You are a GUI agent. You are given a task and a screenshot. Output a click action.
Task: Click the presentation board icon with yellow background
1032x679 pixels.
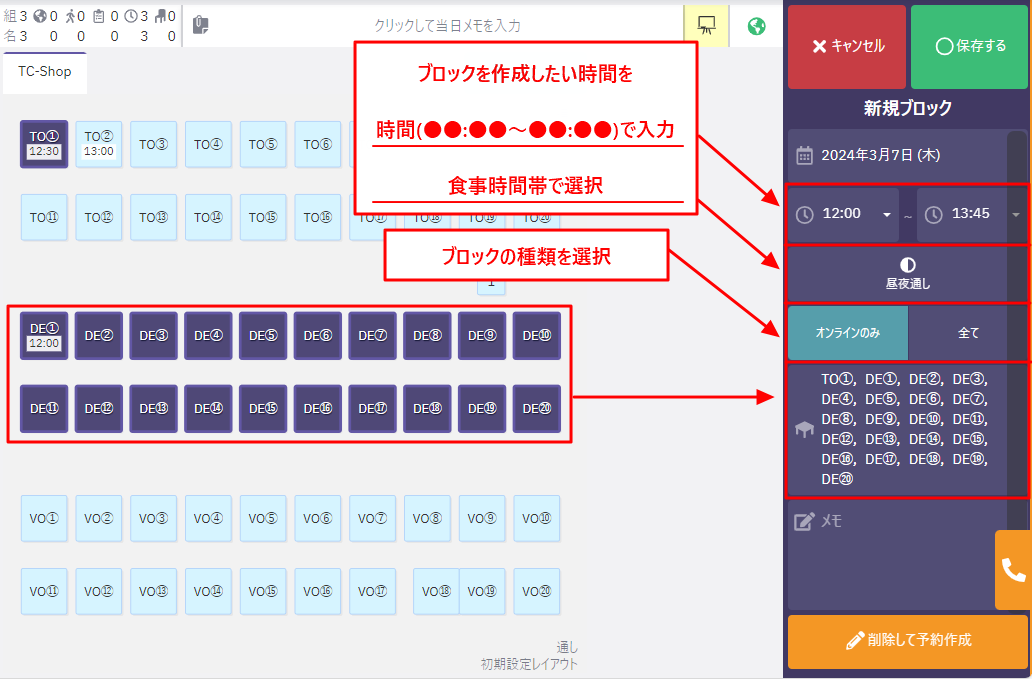pyautogui.click(x=706, y=26)
